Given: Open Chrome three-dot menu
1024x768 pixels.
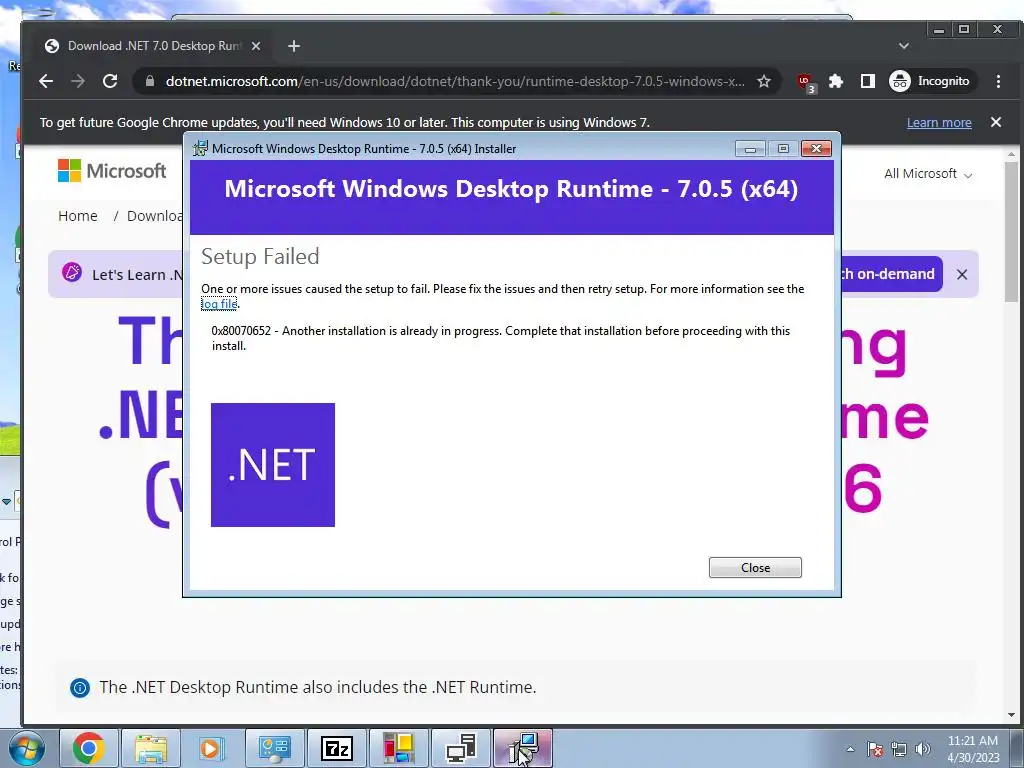Looking at the screenshot, I should tap(998, 81).
